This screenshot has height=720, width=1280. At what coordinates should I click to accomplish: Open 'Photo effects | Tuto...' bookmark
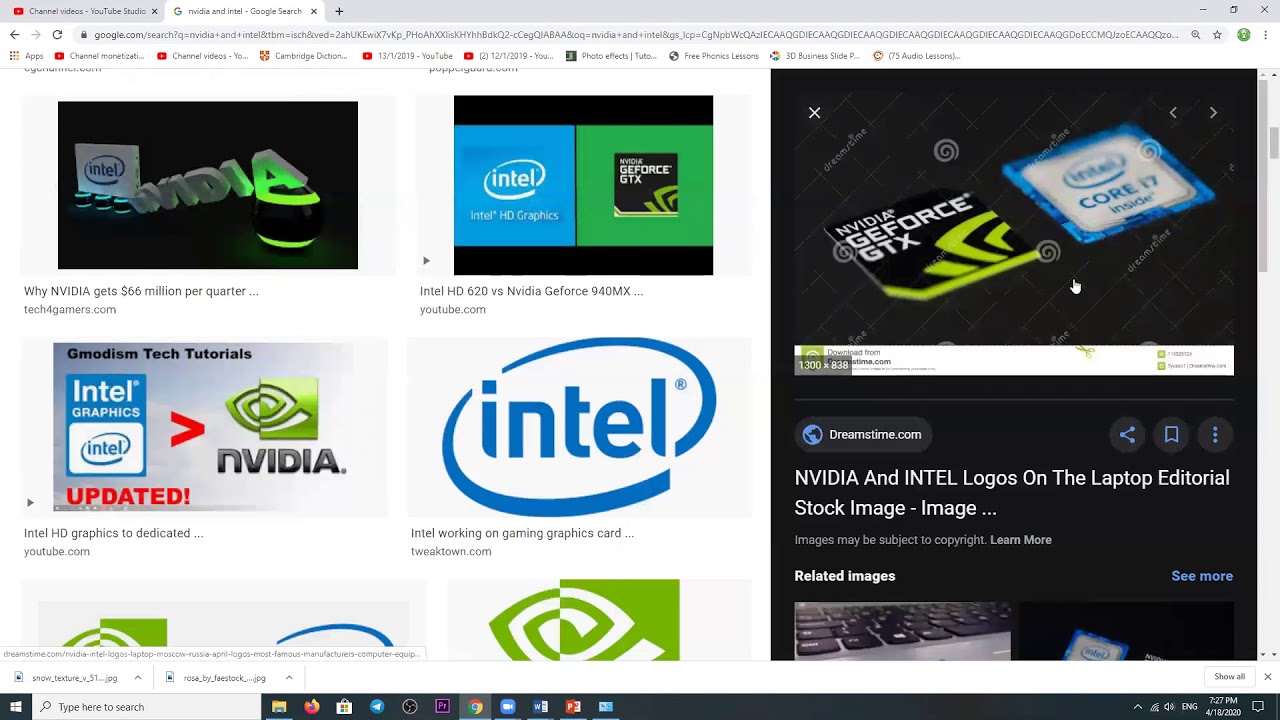611,56
